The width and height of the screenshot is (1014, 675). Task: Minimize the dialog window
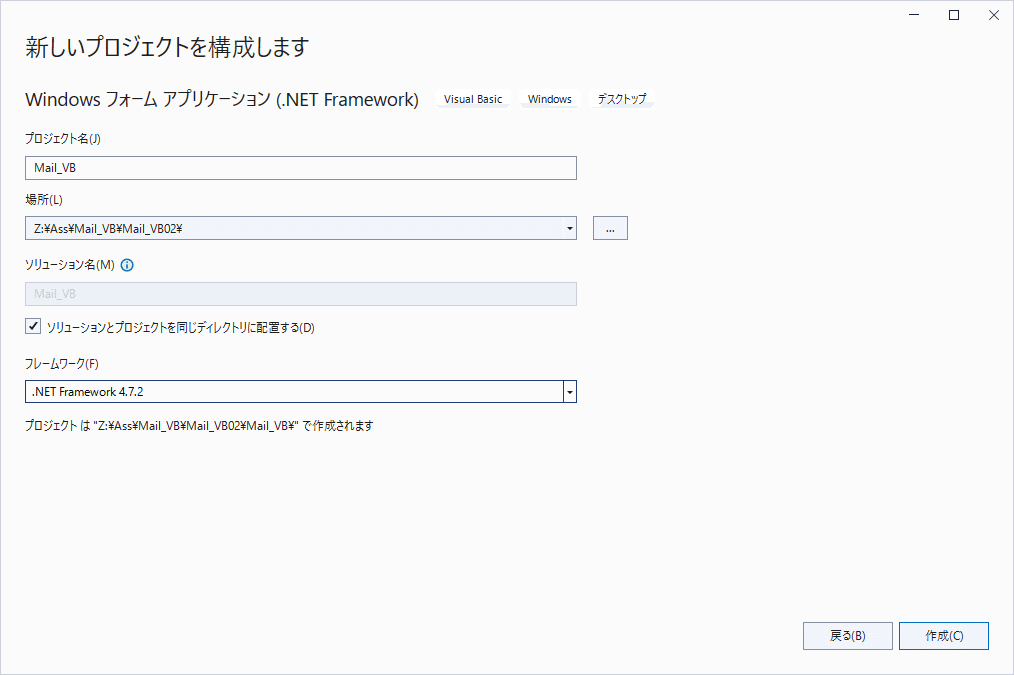914,15
